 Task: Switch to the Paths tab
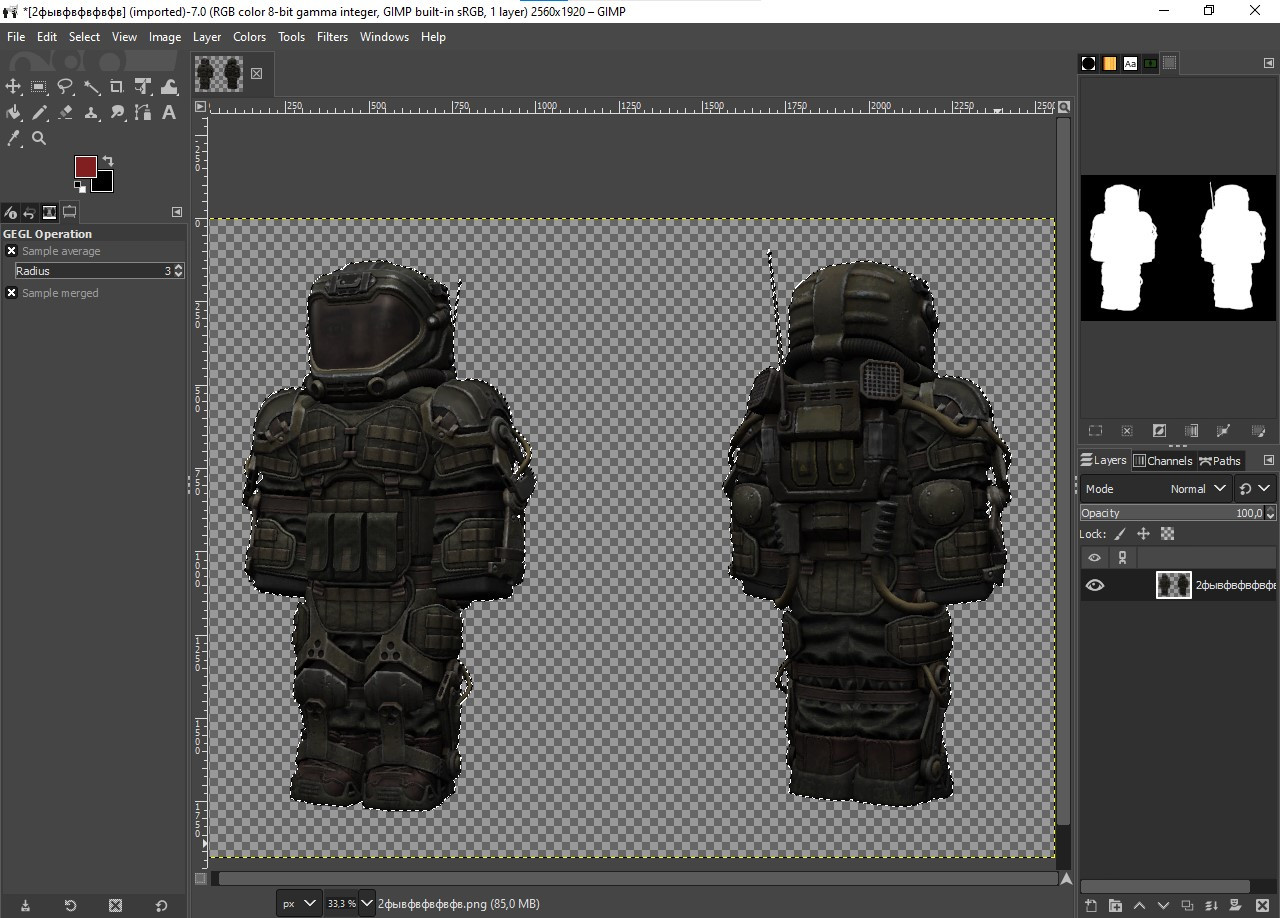click(x=1219, y=460)
